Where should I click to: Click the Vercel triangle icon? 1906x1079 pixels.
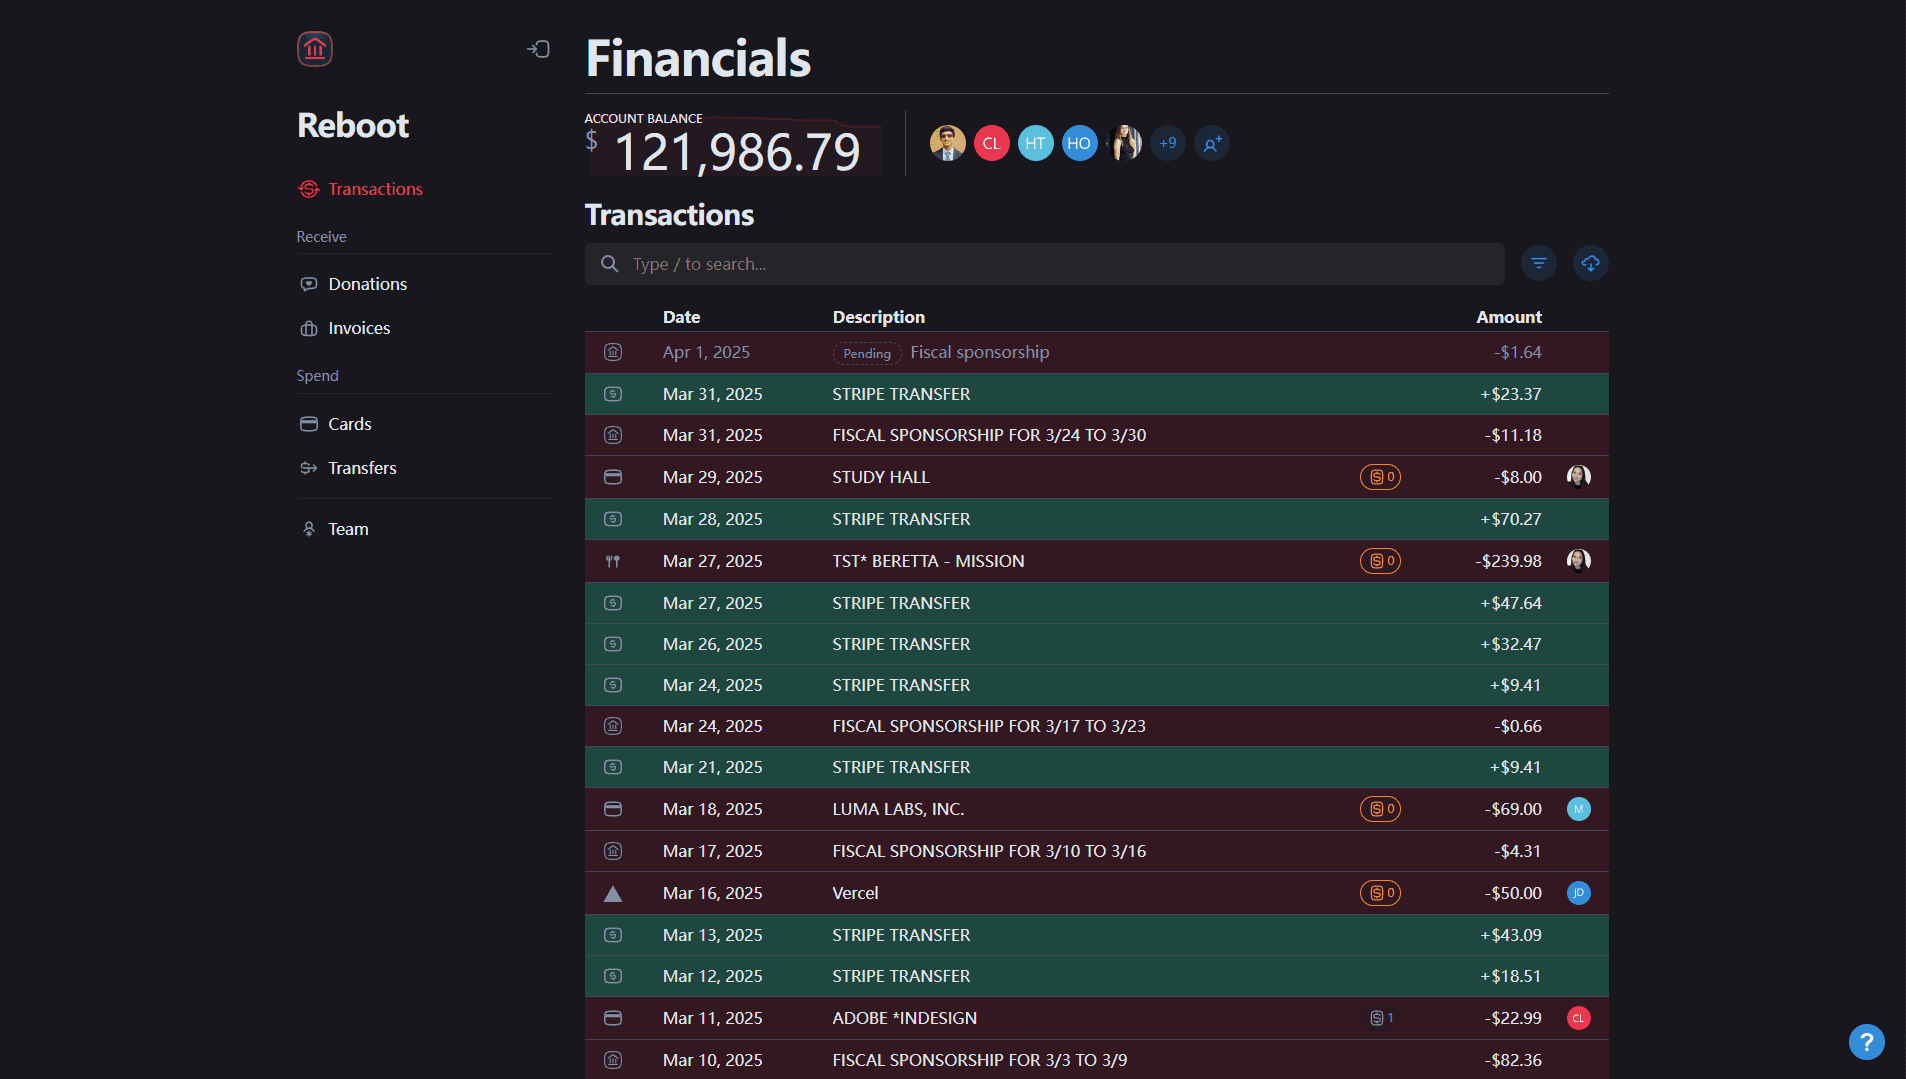(x=613, y=894)
